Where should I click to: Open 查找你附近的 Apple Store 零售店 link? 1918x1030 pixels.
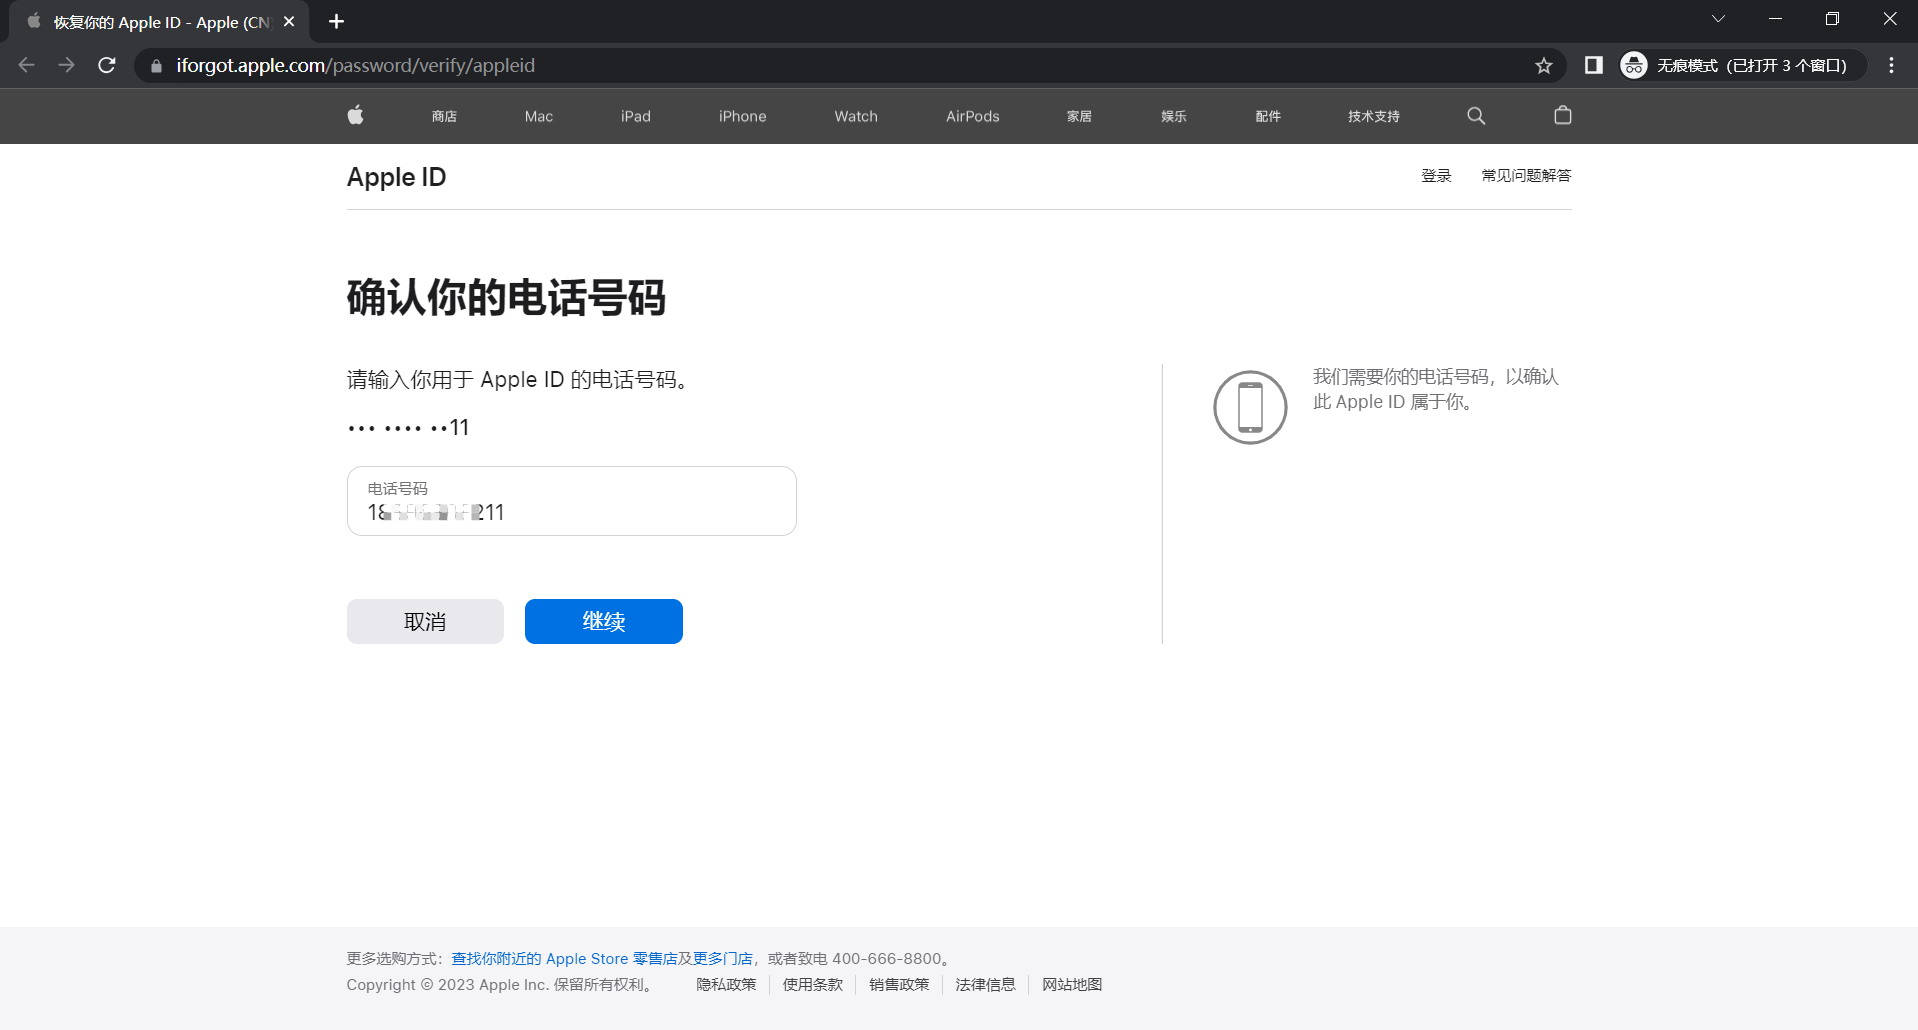pos(564,958)
